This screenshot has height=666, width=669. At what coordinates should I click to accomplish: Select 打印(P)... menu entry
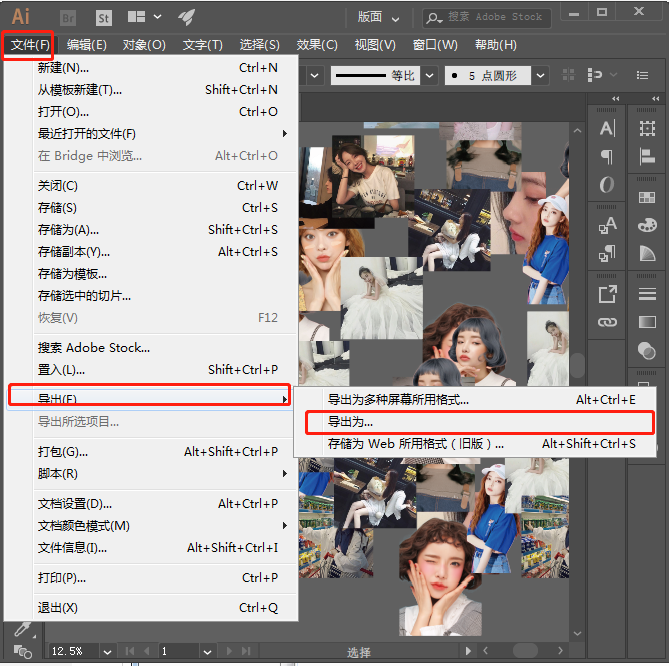150,578
